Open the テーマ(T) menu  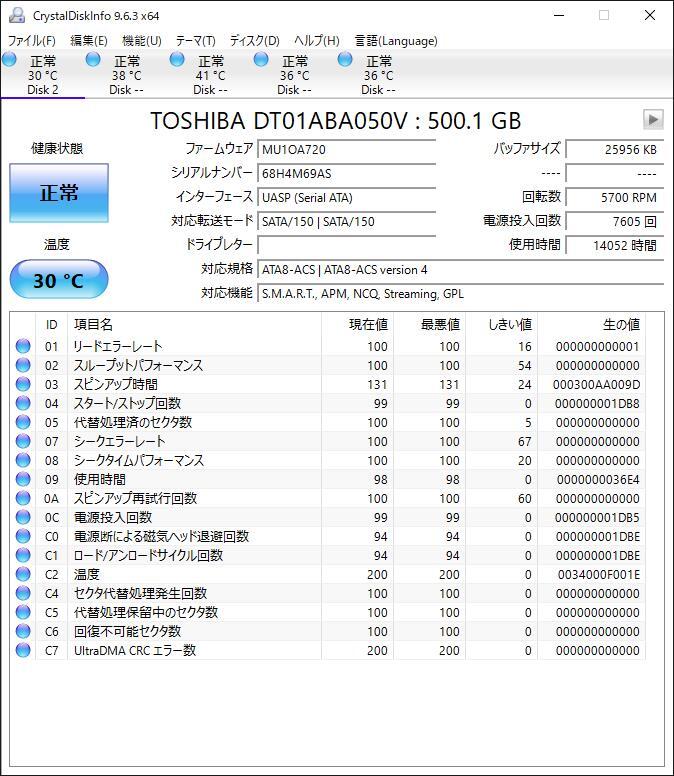pyautogui.click(x=196, y=41)
